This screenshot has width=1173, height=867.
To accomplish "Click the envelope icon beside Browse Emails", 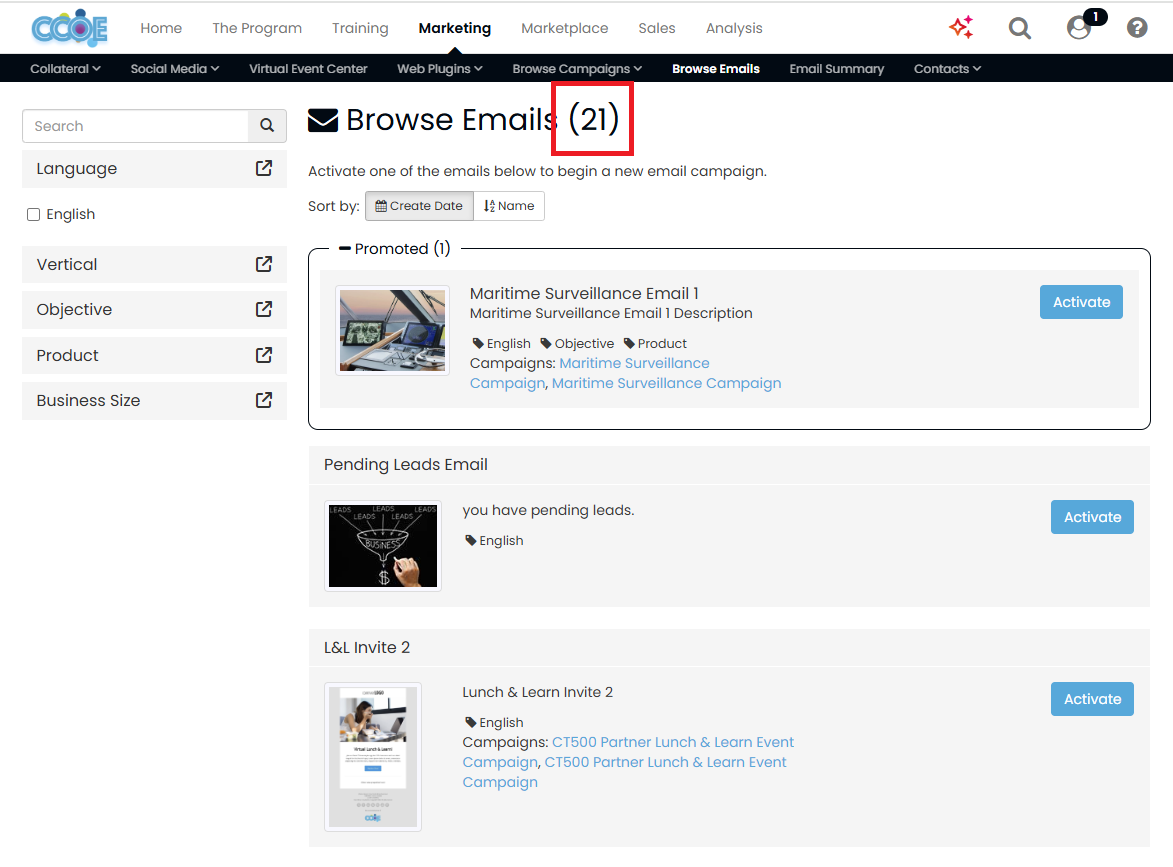I will [323, 120].
